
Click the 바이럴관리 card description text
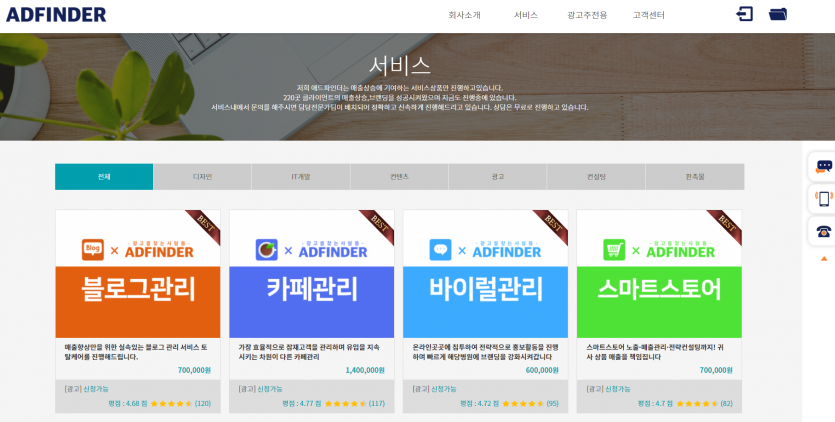click(482, 352)
